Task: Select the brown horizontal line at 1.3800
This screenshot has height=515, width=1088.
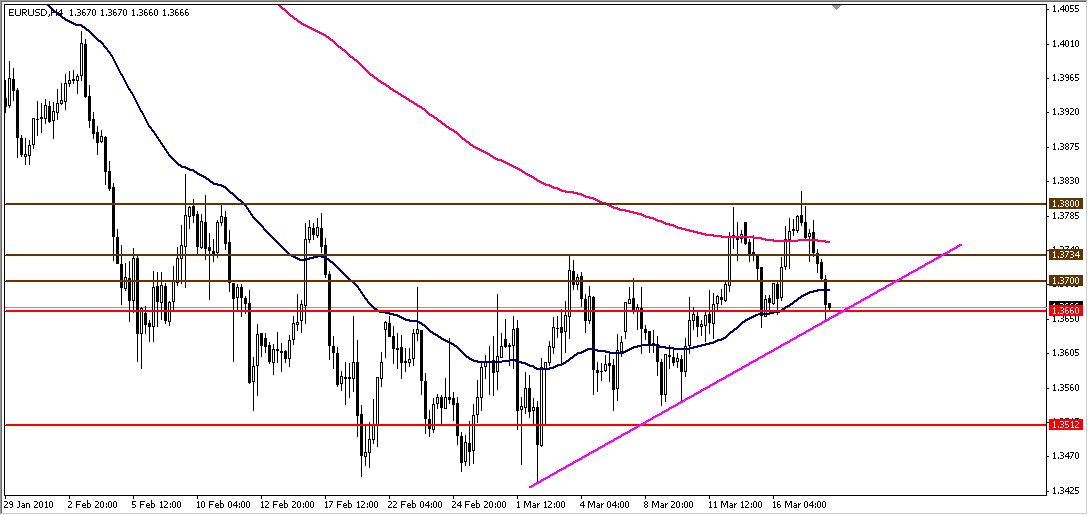Action: click(x=400, y=204)
